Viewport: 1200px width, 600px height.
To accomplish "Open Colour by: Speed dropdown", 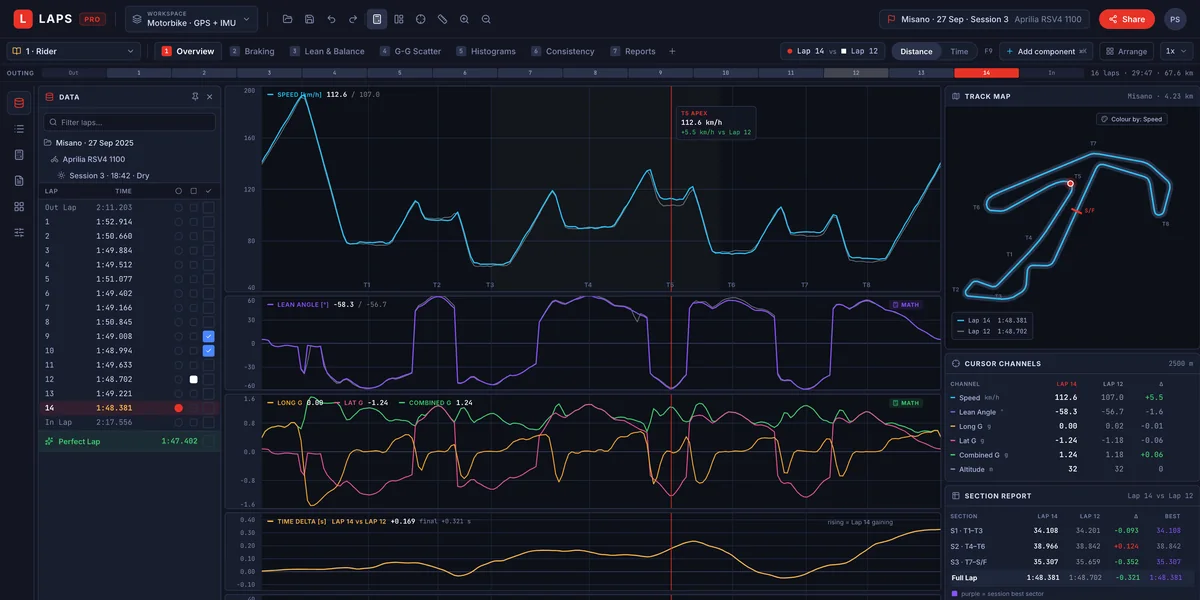I will pyautogui.click(x=1130, y=119).
